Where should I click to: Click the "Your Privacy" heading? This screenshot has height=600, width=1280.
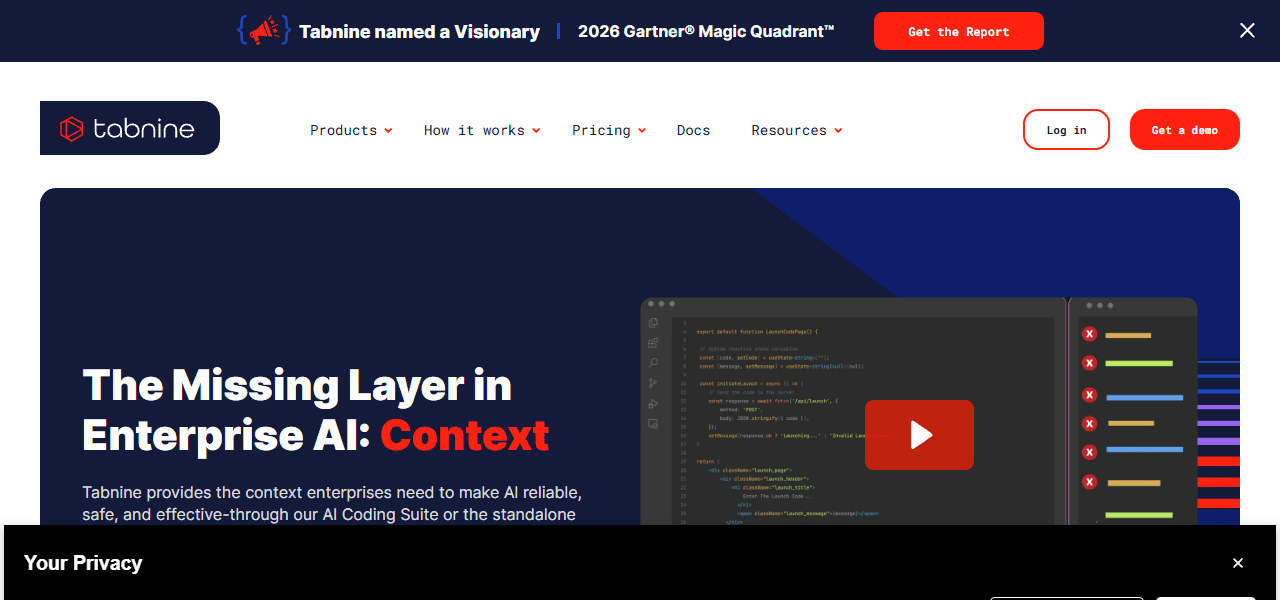83,563
